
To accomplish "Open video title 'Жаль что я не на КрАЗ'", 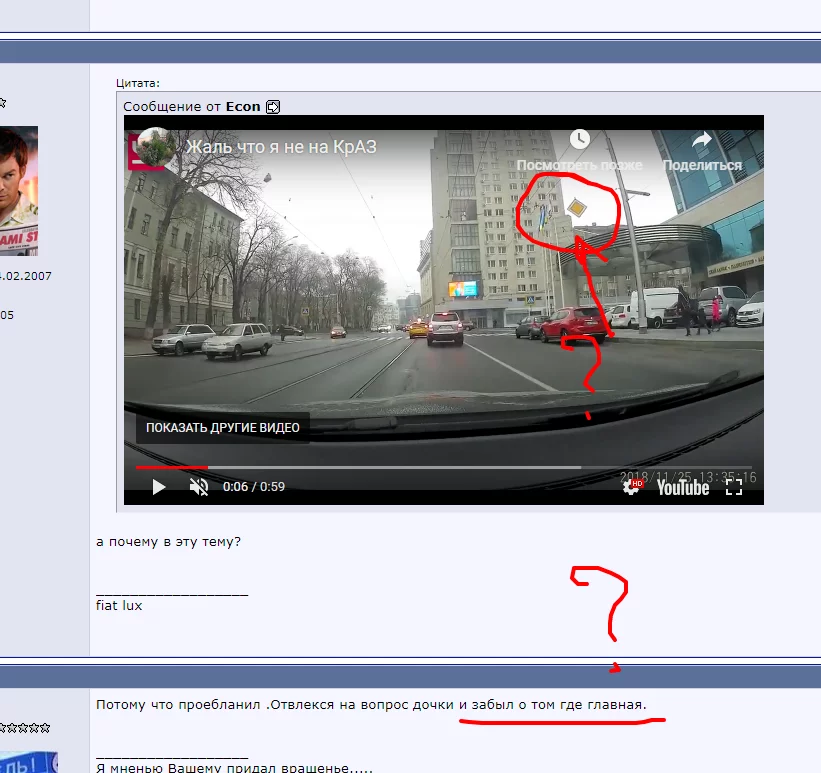I will (x=281, y=147).
